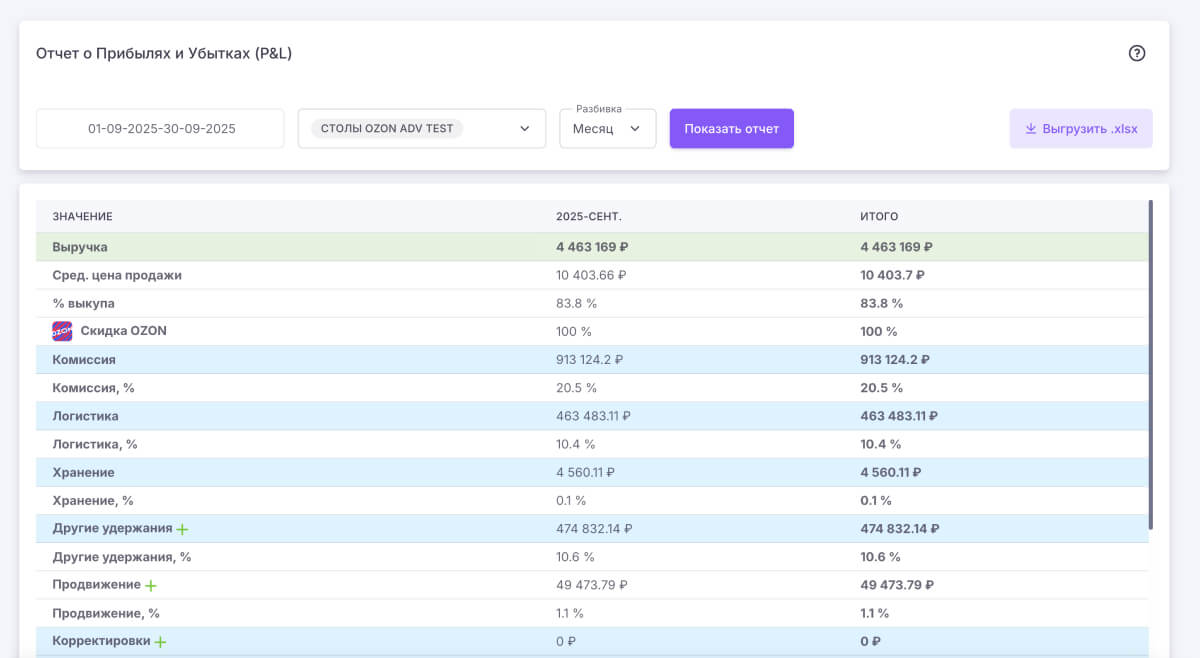The image size is (1200, 658).
Task: Open the store selection dropdown chevron
Action: pyautogui.click(x=525, y=129)
